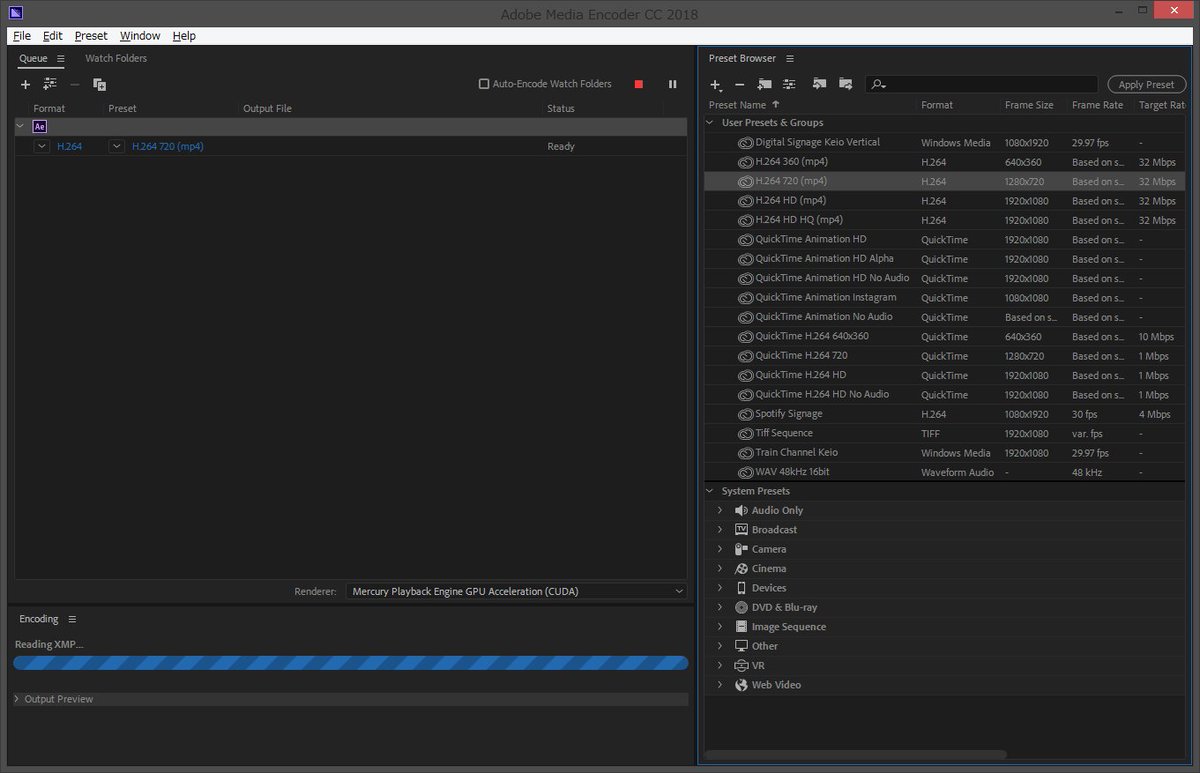Click the TV icon for Broadcast

(741, 530)
